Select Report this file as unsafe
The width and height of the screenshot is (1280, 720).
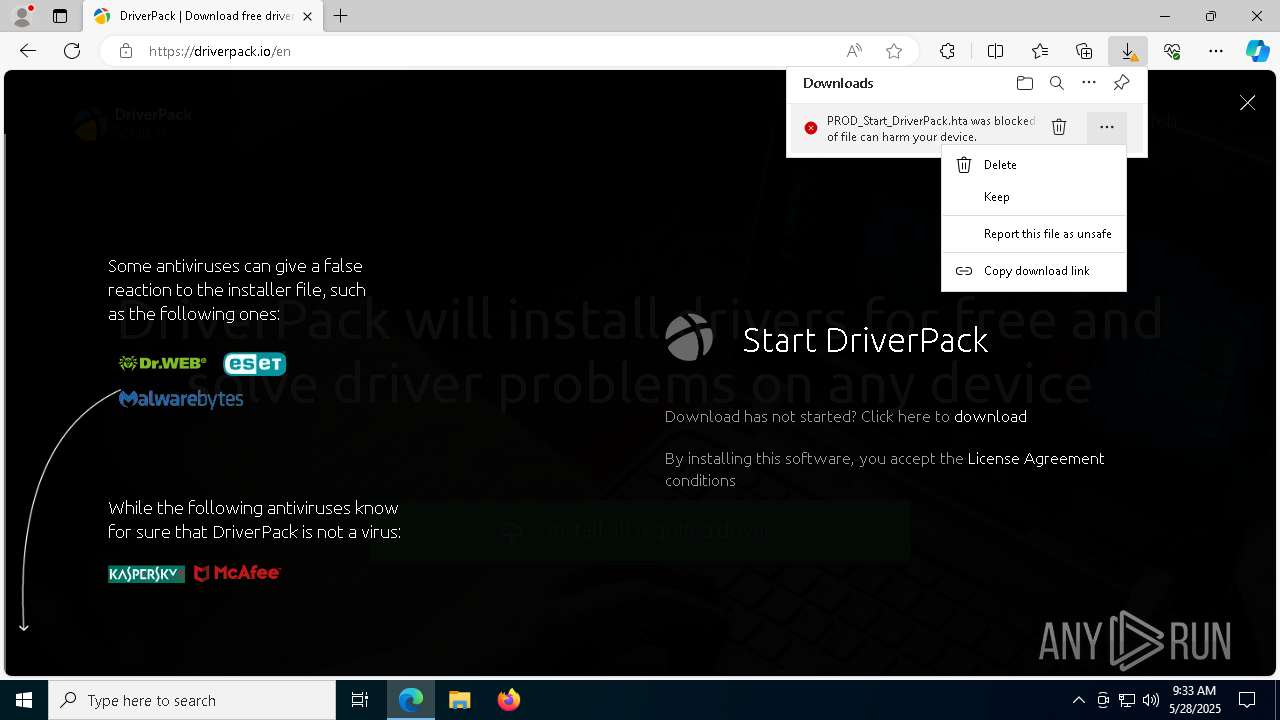point(1034,234)
